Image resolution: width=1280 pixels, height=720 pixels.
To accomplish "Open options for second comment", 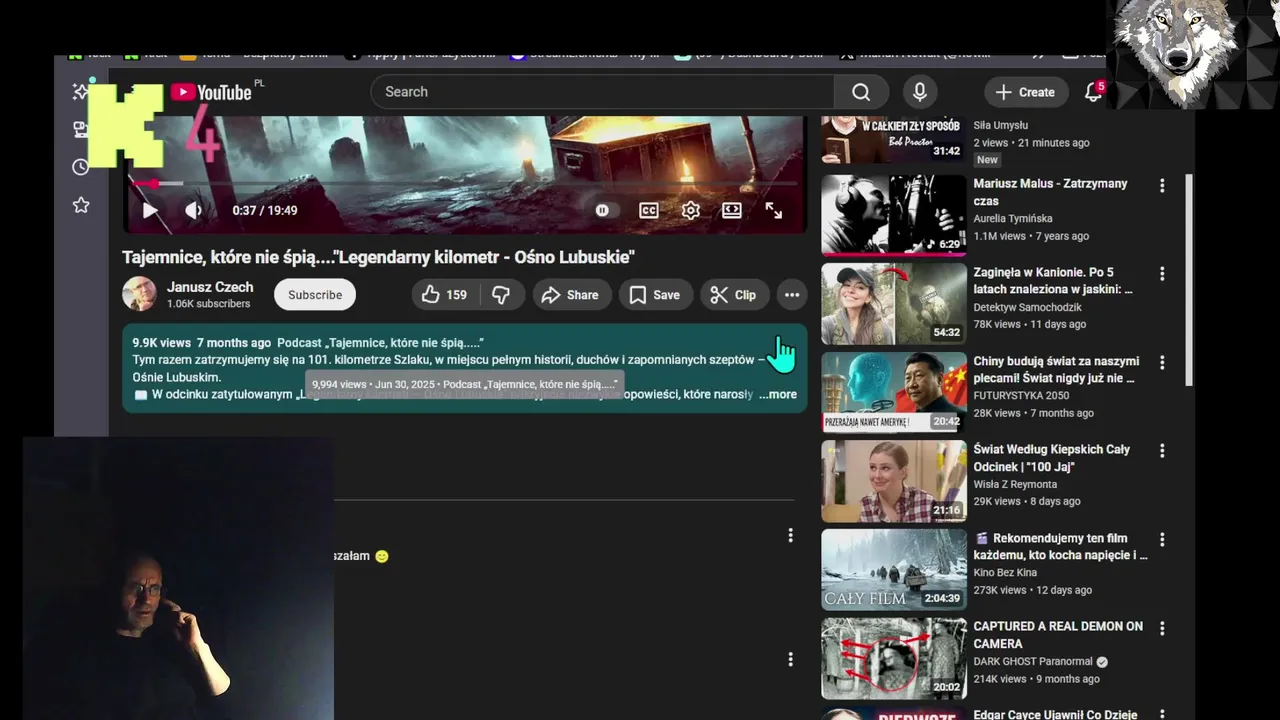I will tap(790, 659).
